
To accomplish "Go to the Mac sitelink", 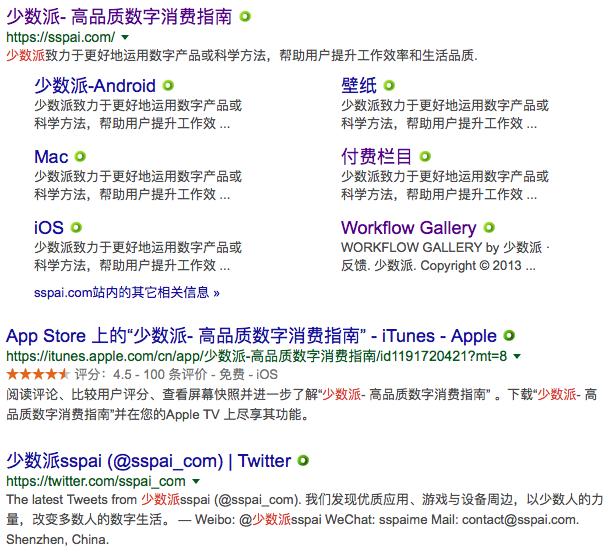I will point(51,157).
